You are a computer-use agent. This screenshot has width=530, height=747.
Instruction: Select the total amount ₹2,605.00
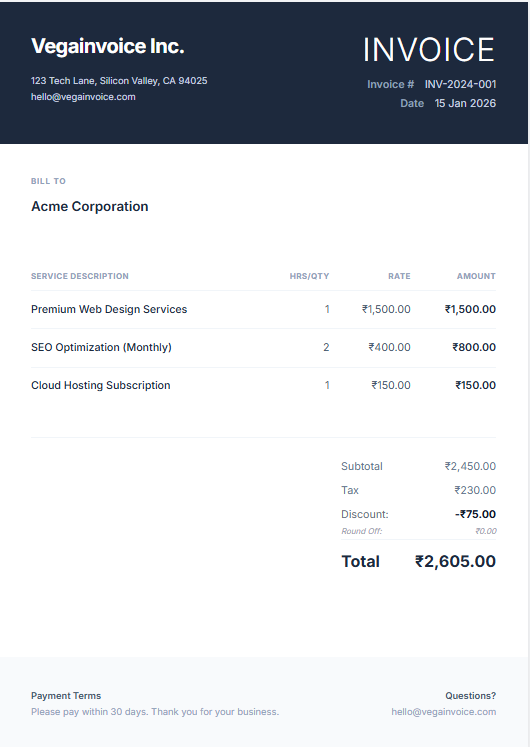click(x=455, y=562)
